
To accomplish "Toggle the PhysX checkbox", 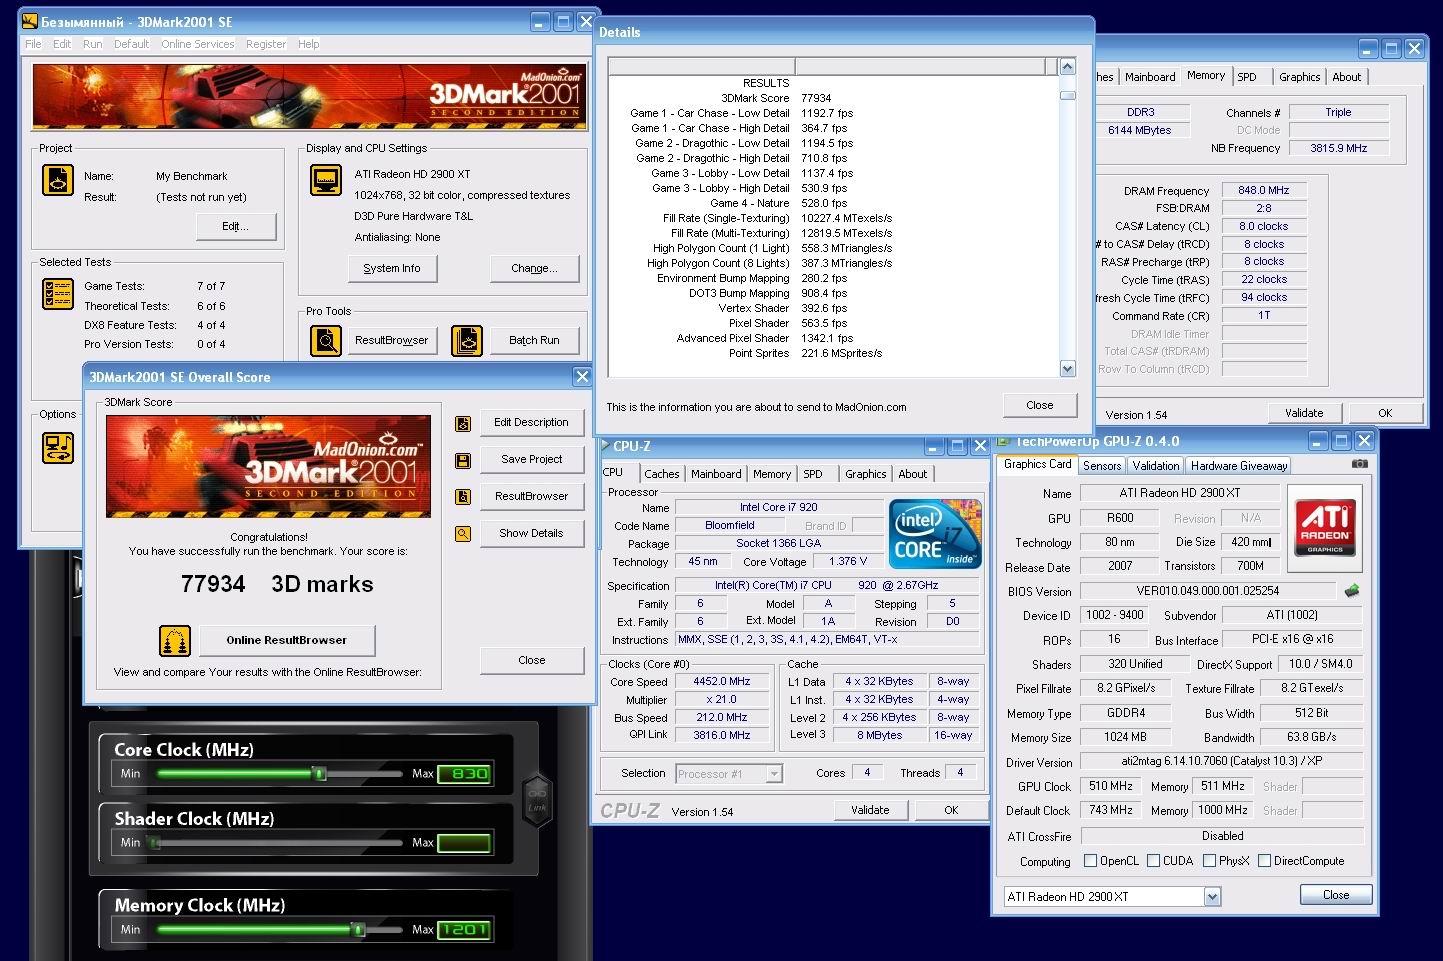I will pos(1210,861).
